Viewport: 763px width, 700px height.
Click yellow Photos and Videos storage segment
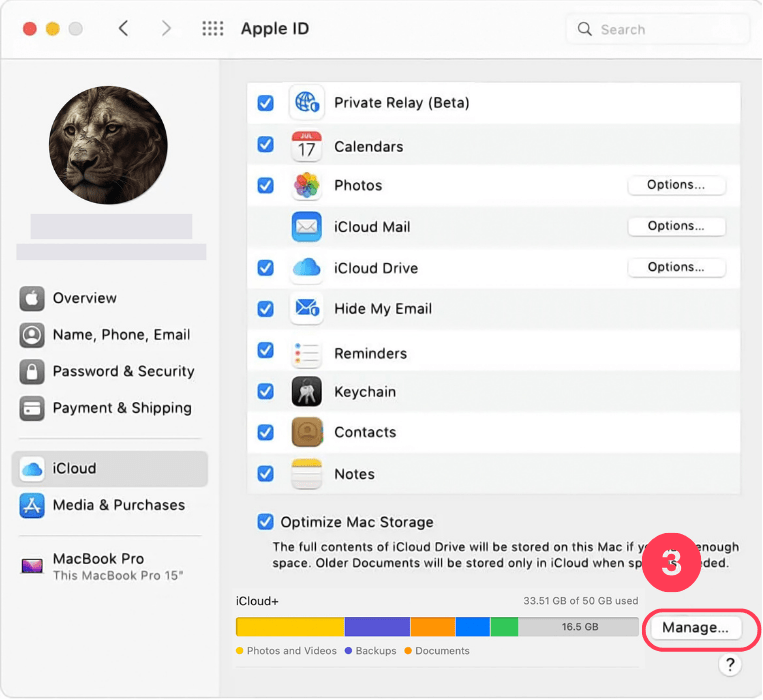click(290, 627)
